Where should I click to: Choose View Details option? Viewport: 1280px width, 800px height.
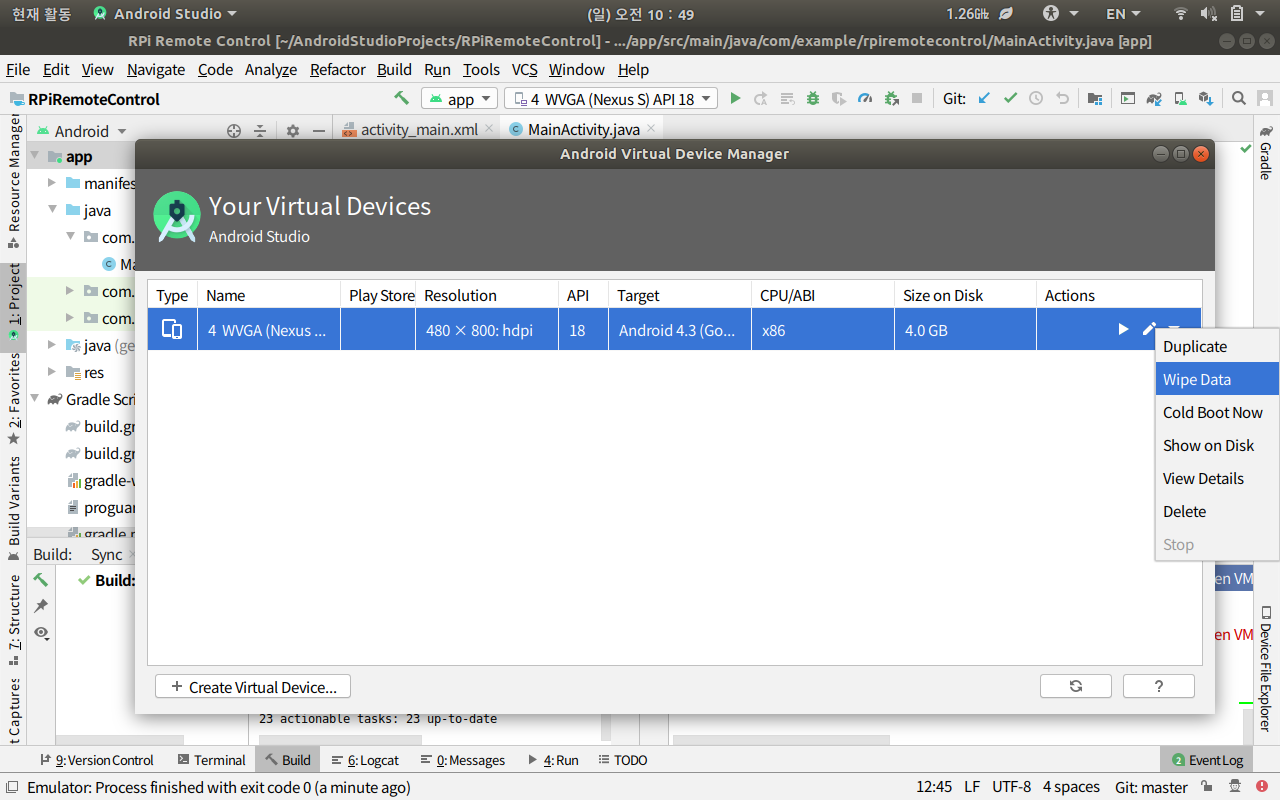click(x=1217, y=478)
